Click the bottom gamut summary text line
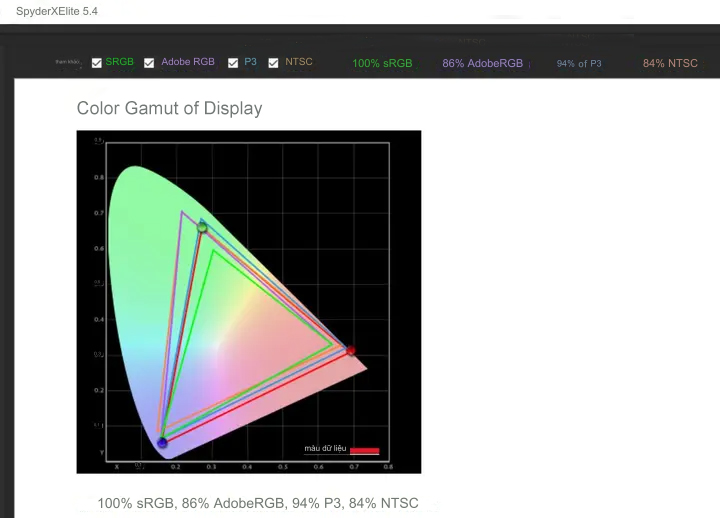The width and height of the screenshot is (720, 518). [x=258, y=503]
